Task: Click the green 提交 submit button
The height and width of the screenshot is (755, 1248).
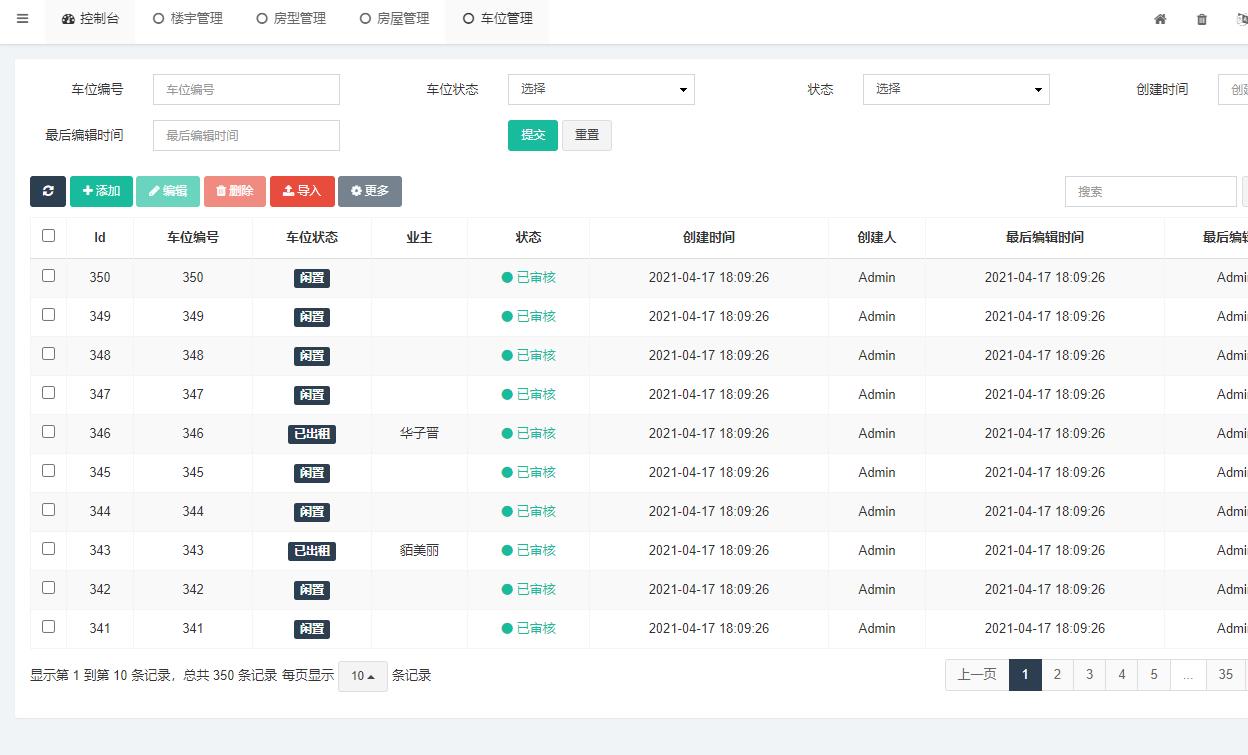Action: coord(533,135)
